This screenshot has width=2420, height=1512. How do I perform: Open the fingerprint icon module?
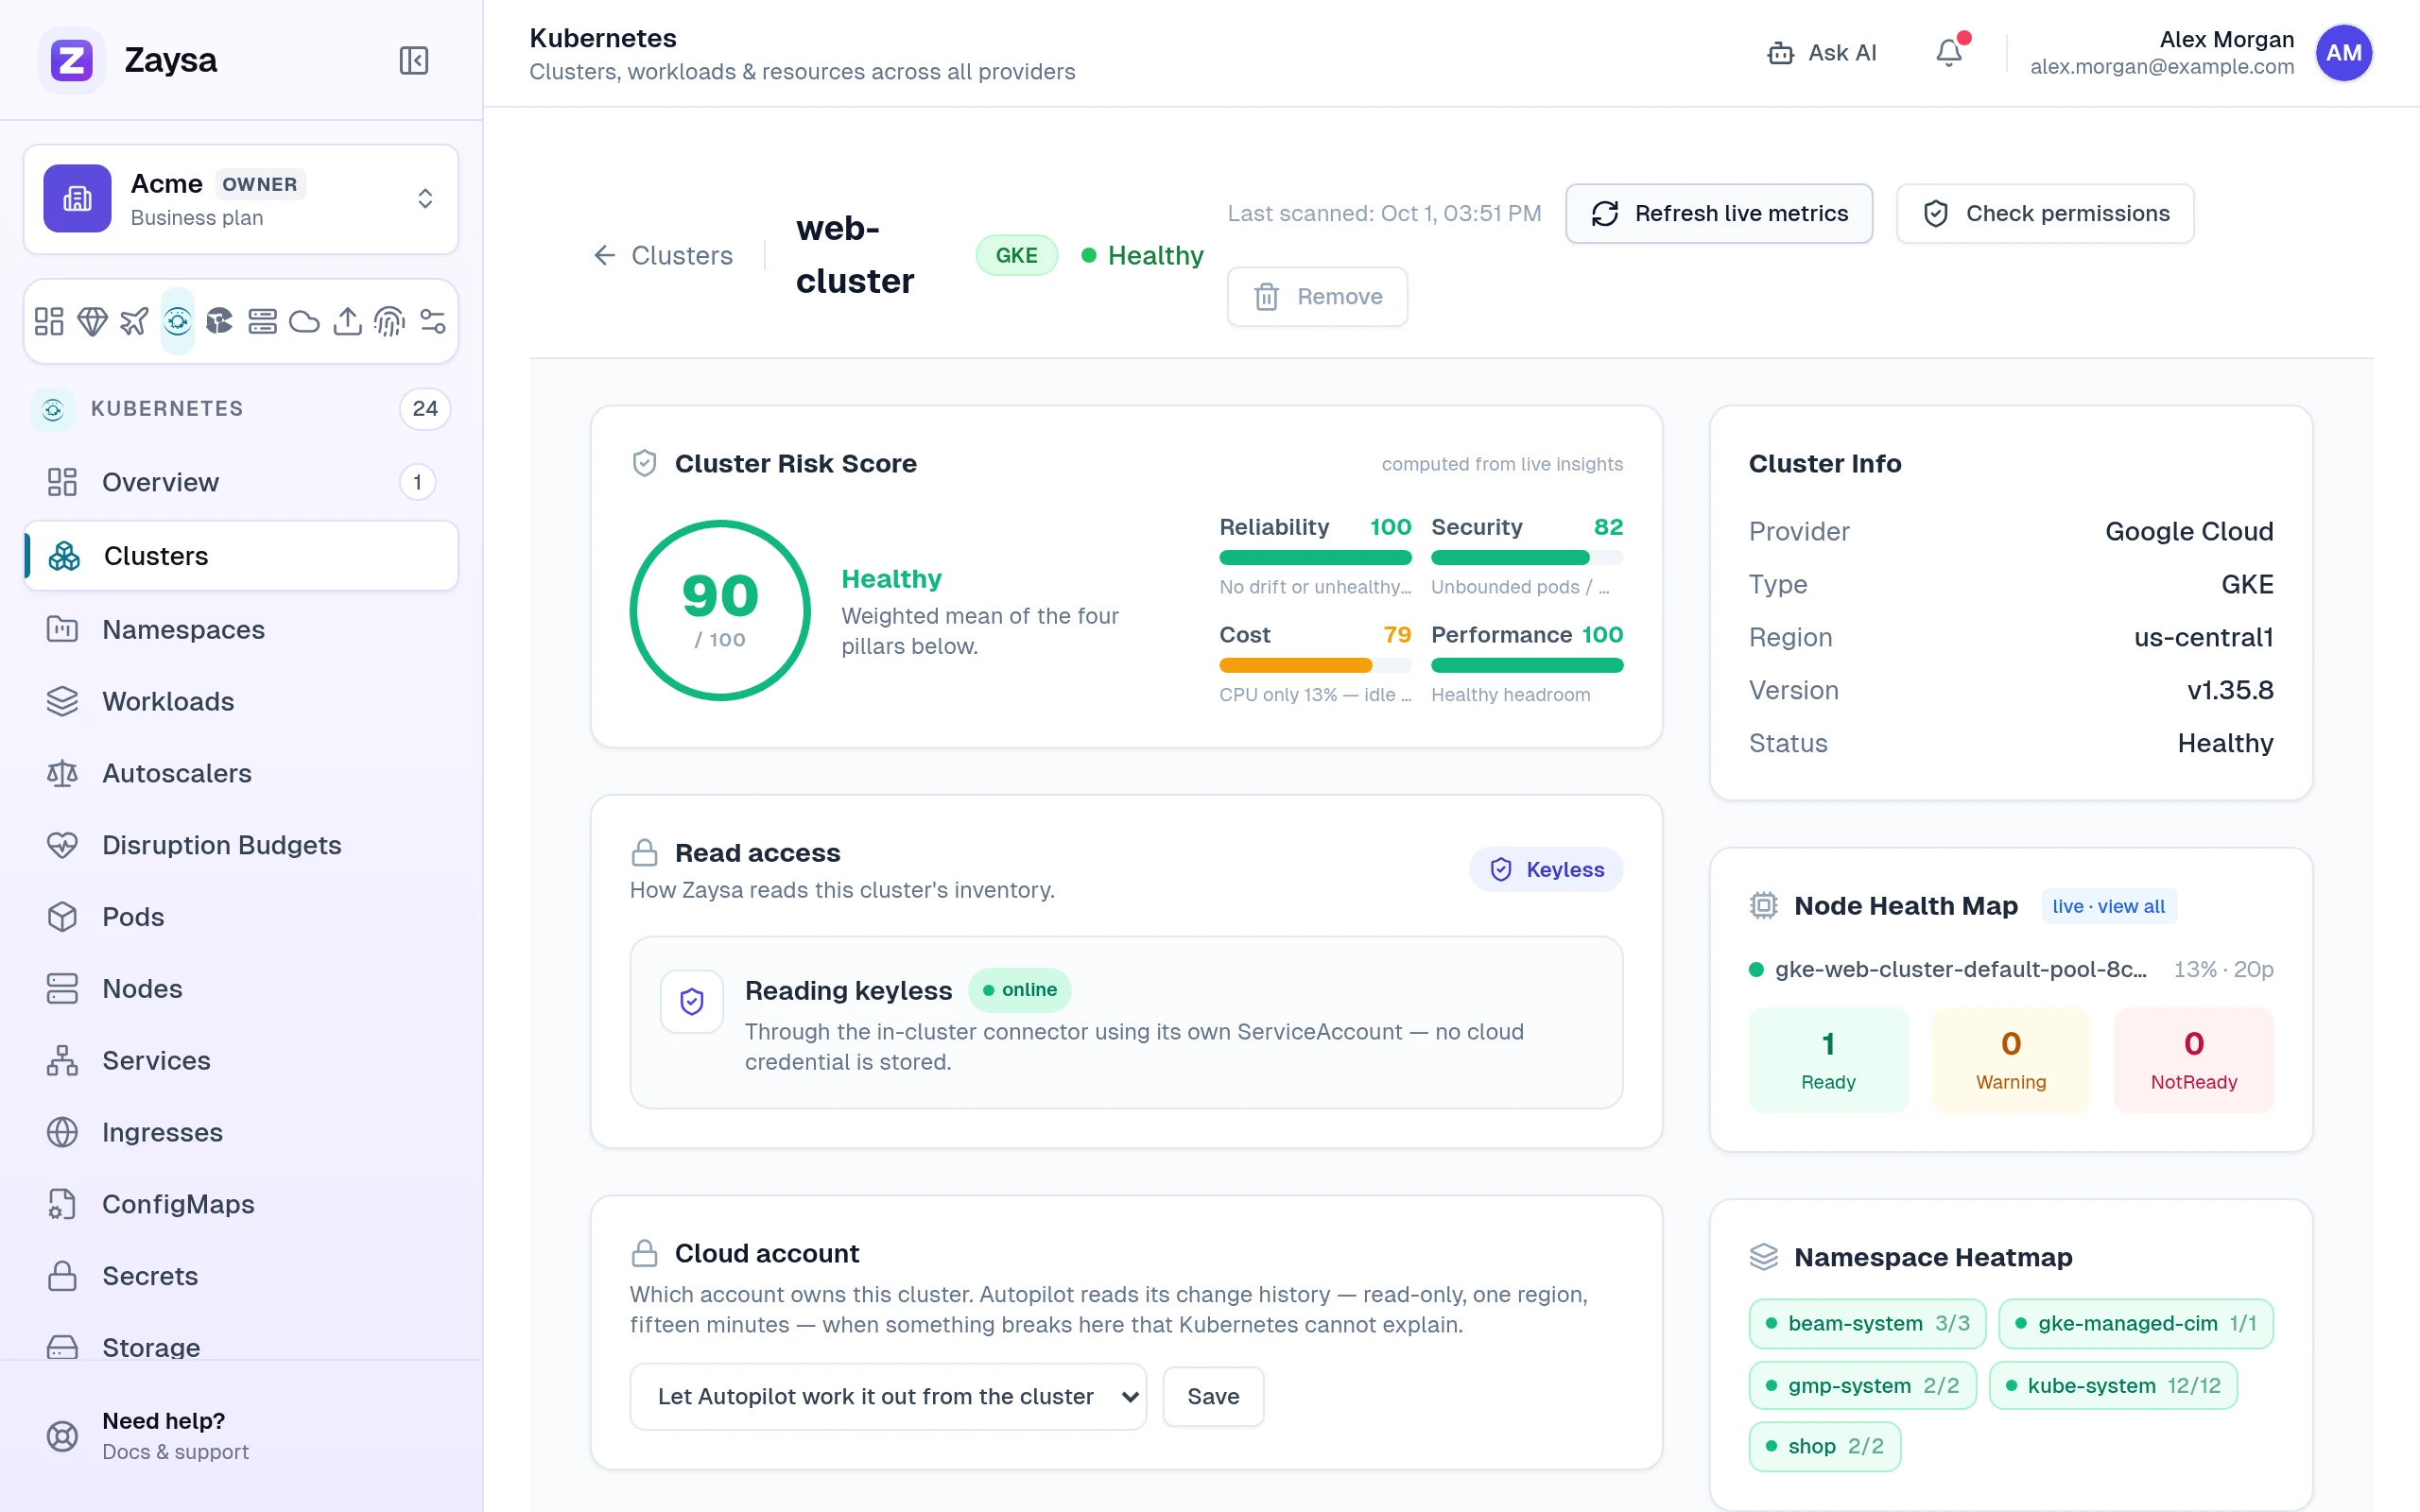pyautogui.click(x=389, y=321)
